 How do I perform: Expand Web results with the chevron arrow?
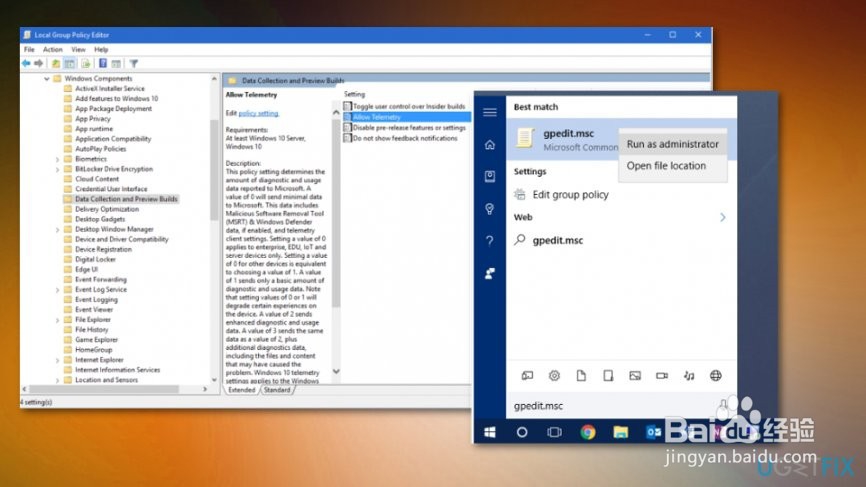[722, 218]
